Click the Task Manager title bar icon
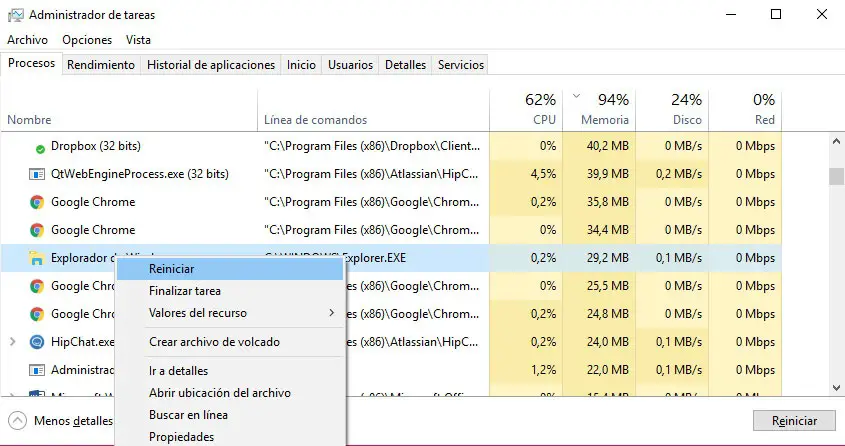This screenshot has height=446, width=845. 16,15
